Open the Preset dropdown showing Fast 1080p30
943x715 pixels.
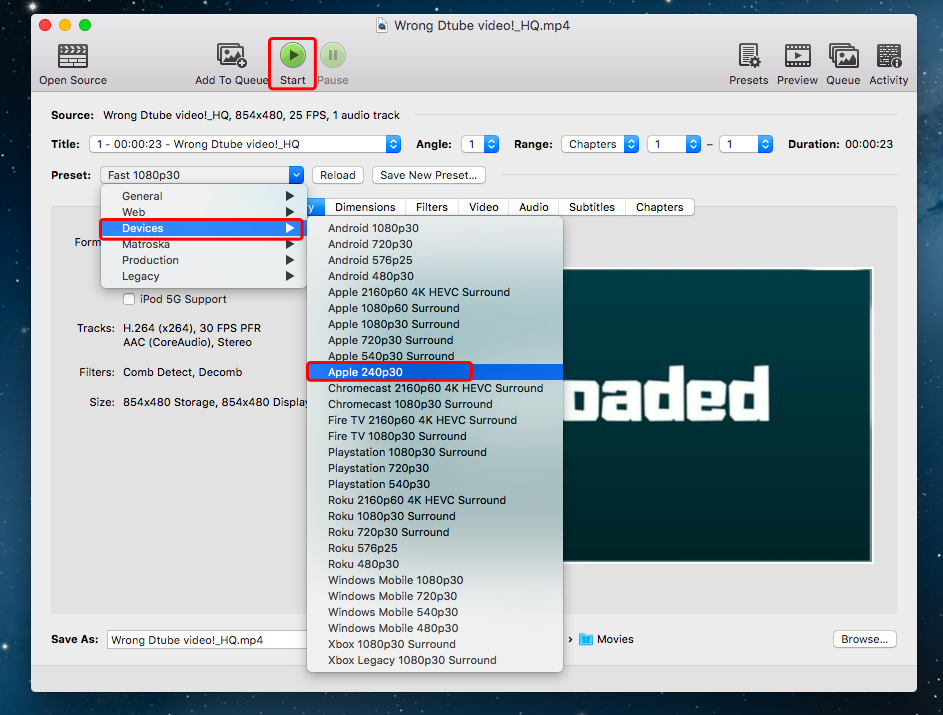coord(202,175)
